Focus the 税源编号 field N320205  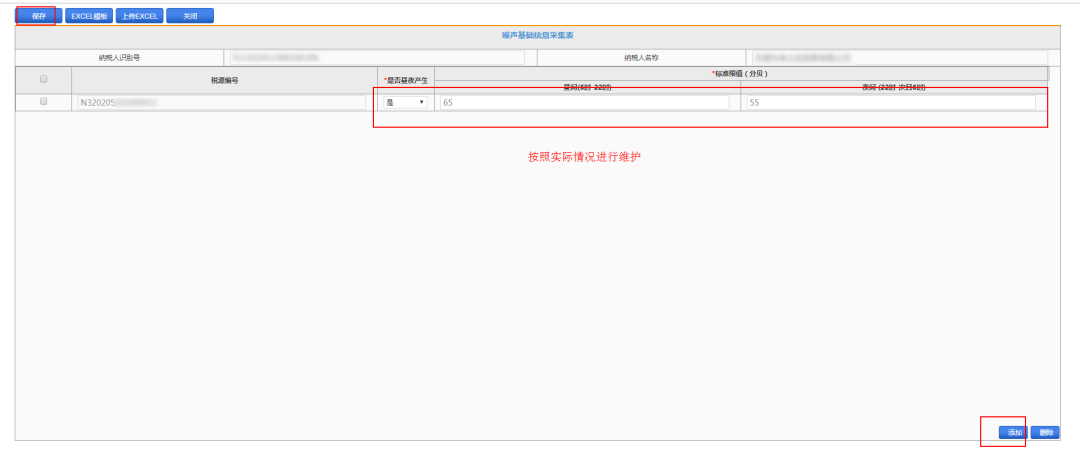[x=222, y=102]
